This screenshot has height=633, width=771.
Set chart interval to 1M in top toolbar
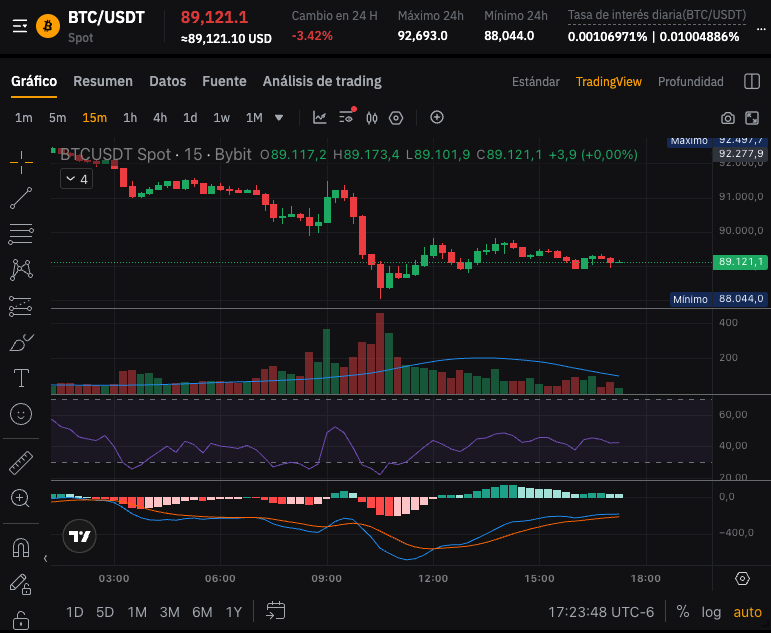(x=254, y=118)
